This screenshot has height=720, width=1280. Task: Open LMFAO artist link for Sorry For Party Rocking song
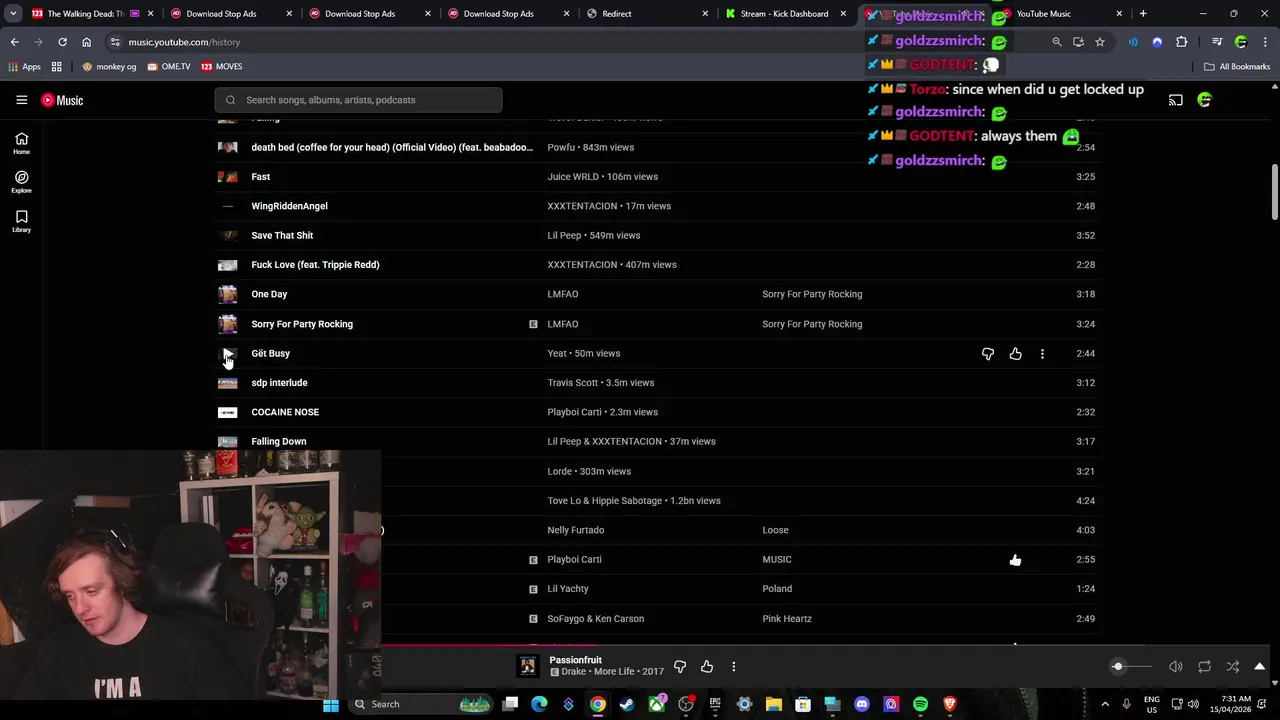pos(563,324)
